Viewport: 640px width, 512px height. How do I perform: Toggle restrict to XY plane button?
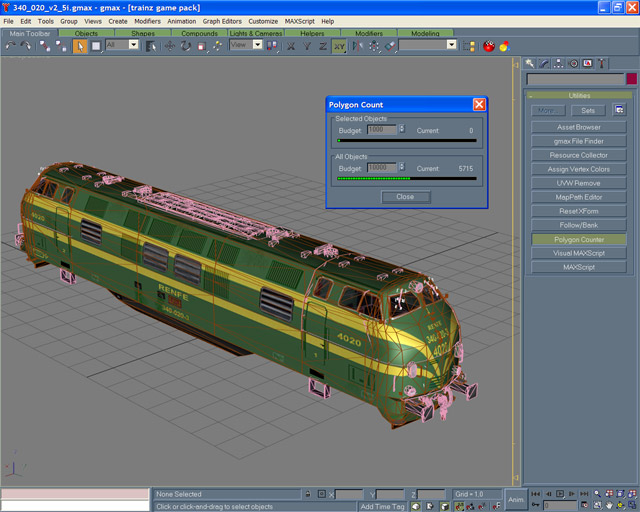[339, 45]
